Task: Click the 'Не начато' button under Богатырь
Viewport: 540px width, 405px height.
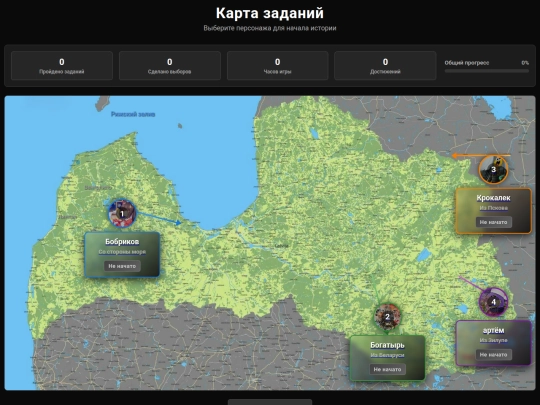Action: 387,369
